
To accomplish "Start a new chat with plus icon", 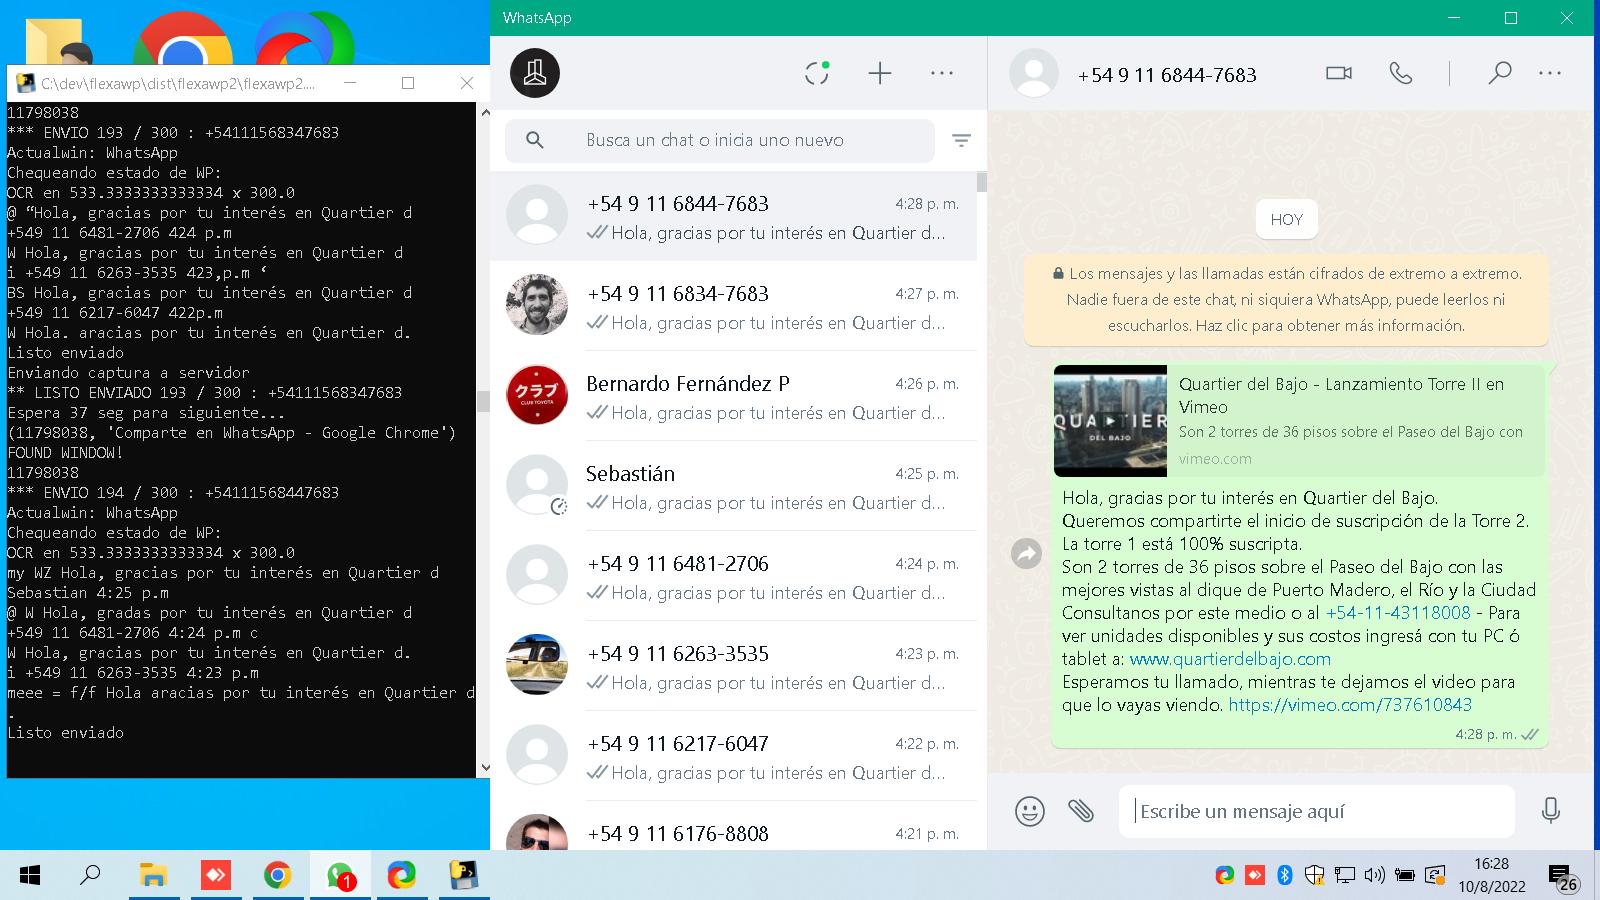I will click(880, 73).
